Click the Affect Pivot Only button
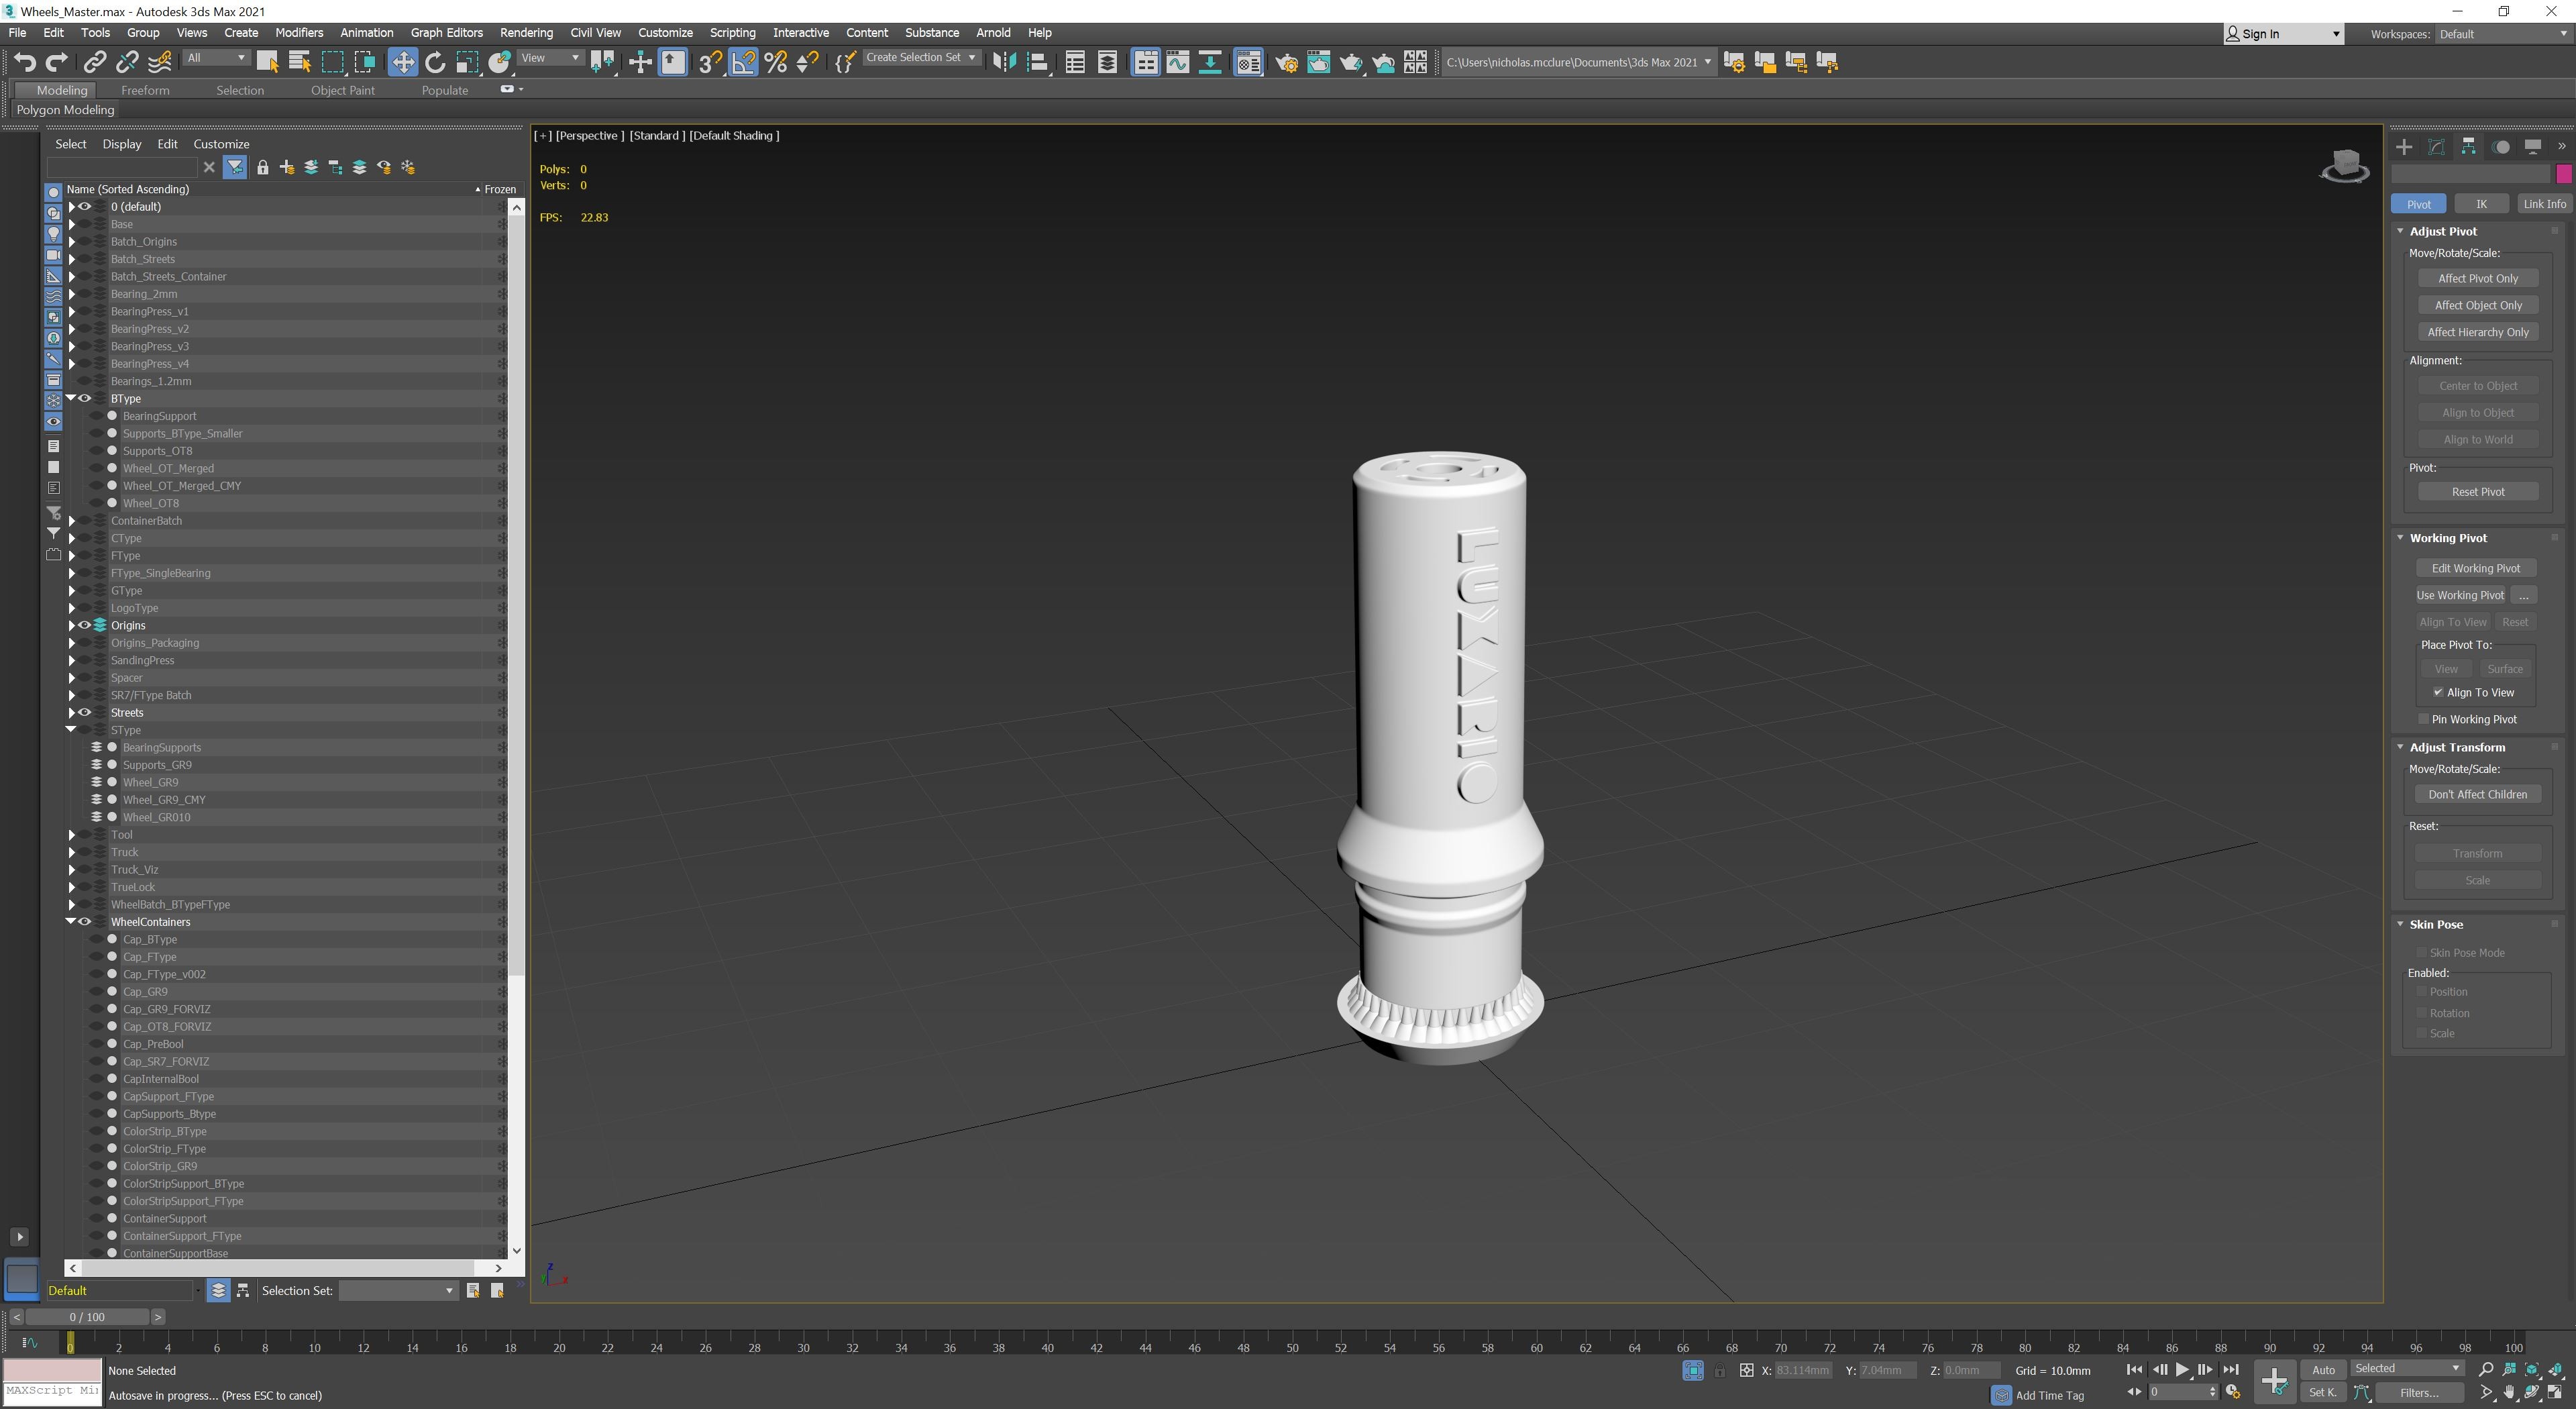This screenshot has width=2576, height=1409. (x=2478, y=278)
